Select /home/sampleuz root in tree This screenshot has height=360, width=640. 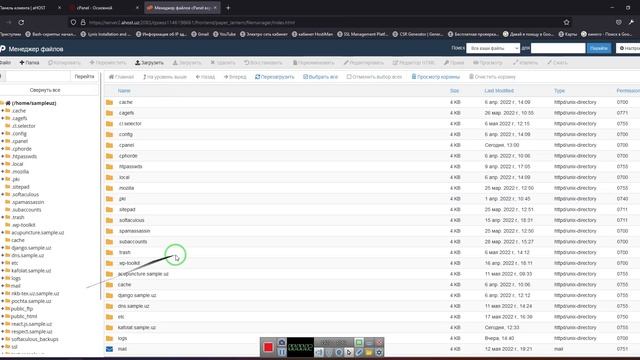click(33, 103)
